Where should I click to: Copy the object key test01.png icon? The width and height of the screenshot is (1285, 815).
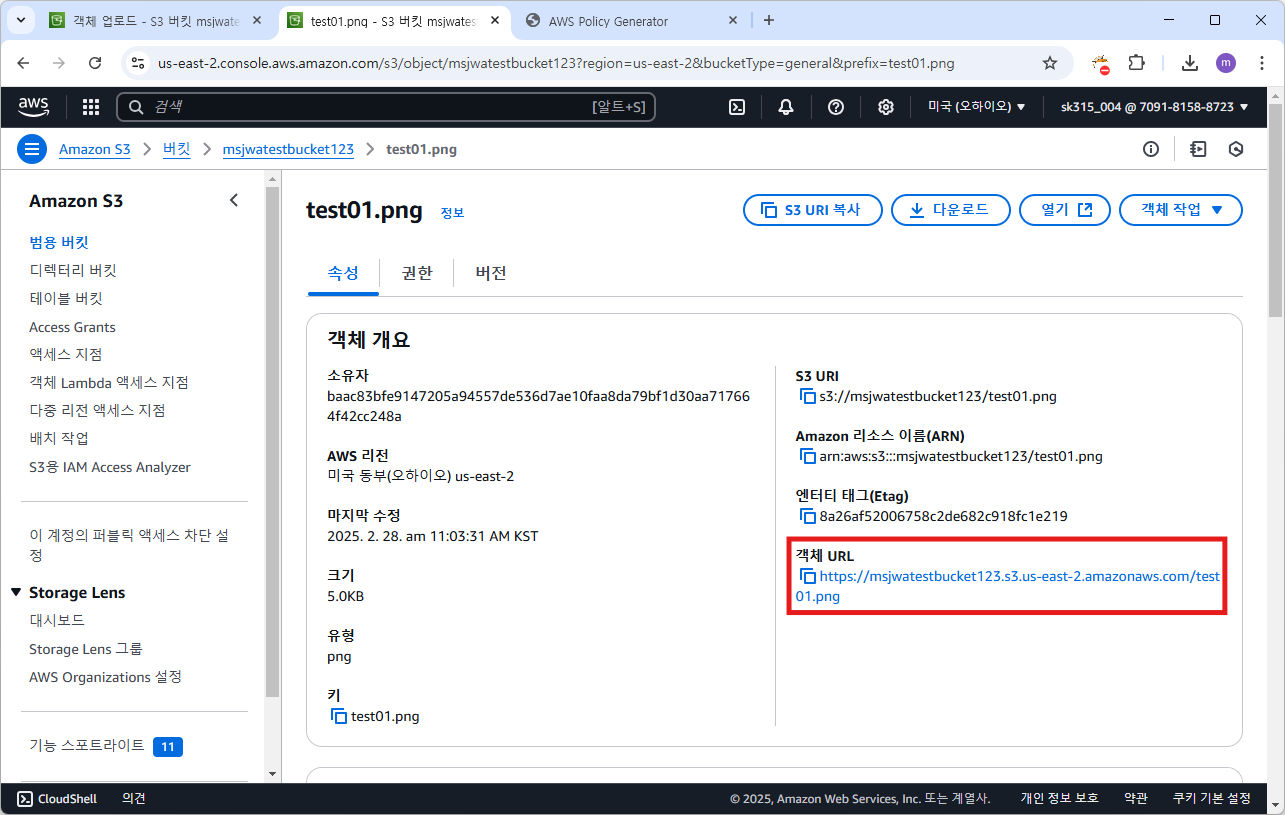pos(340,717)
